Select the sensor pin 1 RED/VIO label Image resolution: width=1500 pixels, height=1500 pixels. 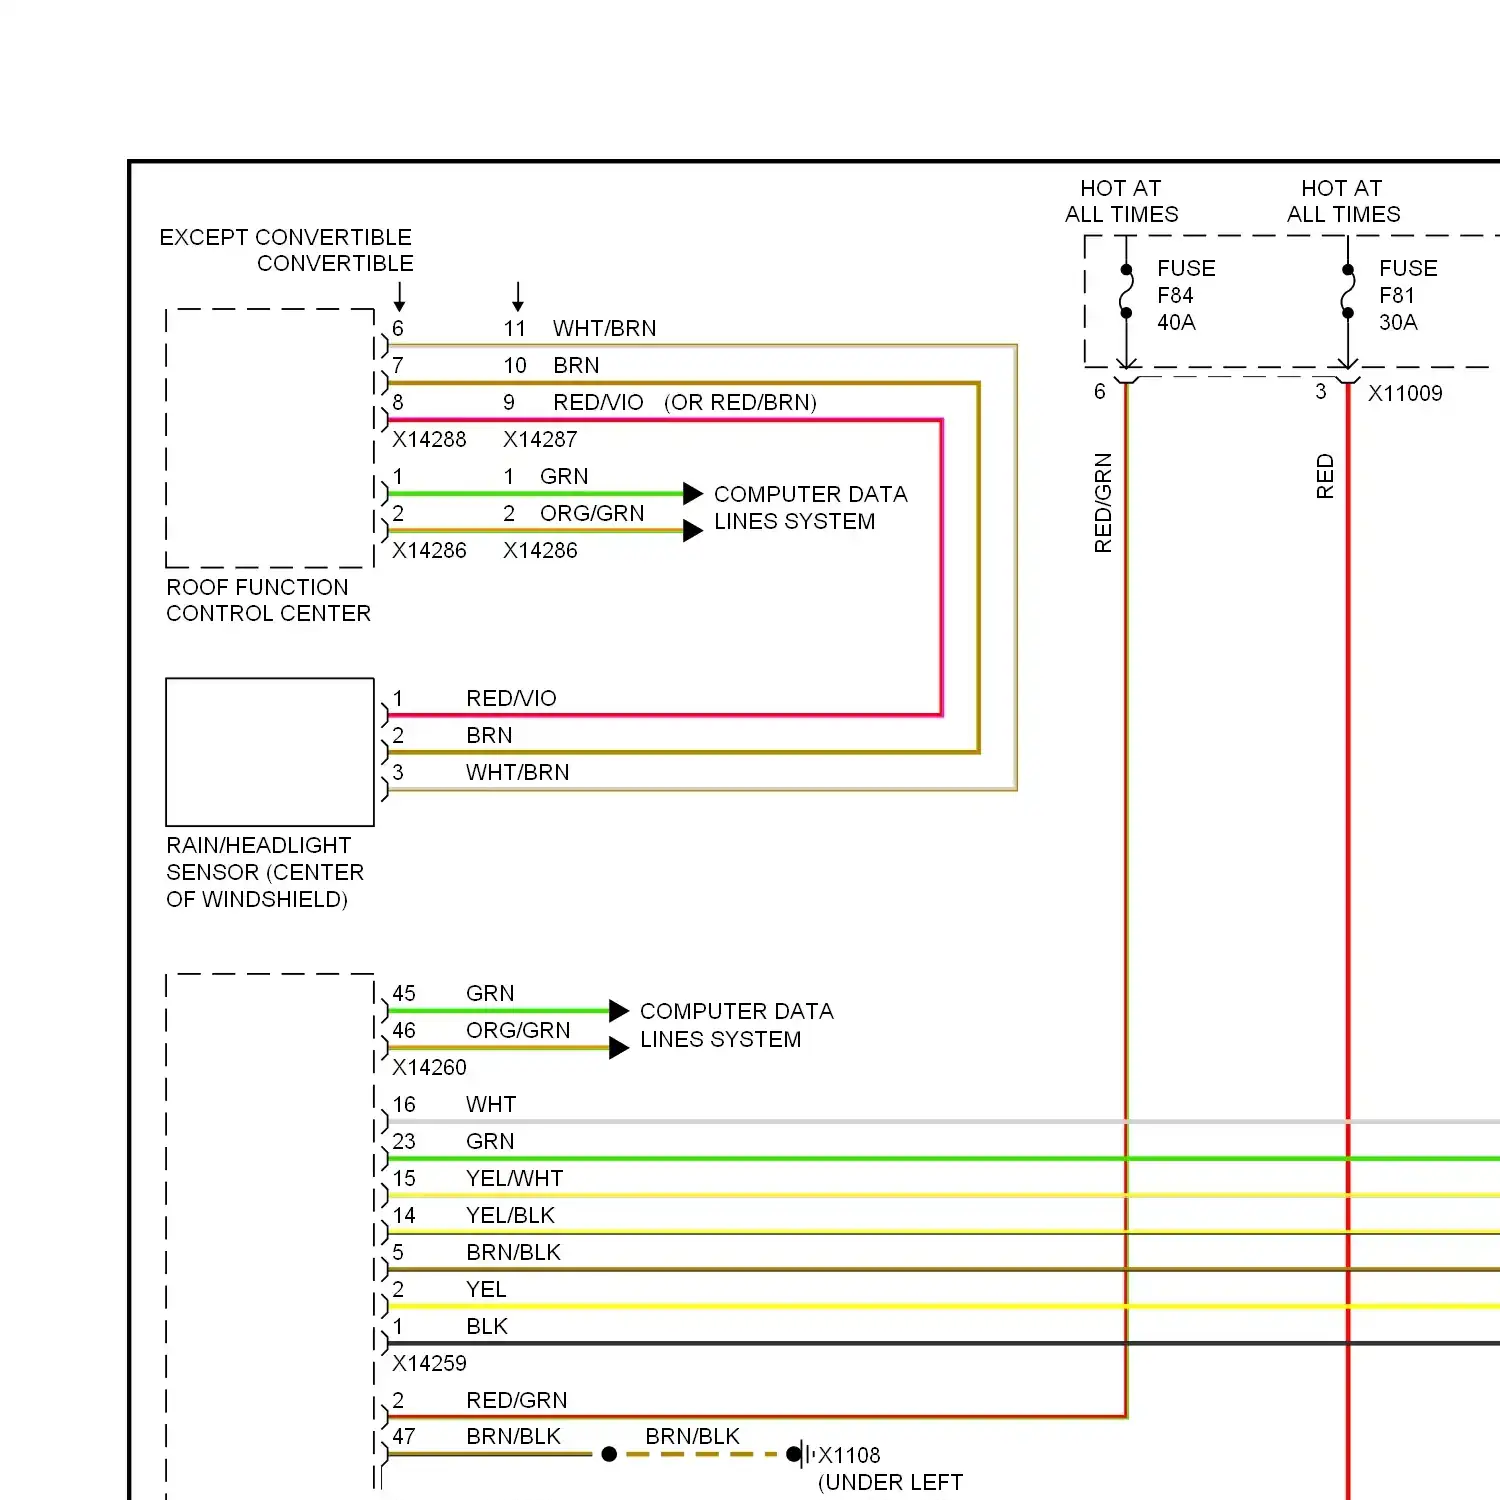point(511,698)
